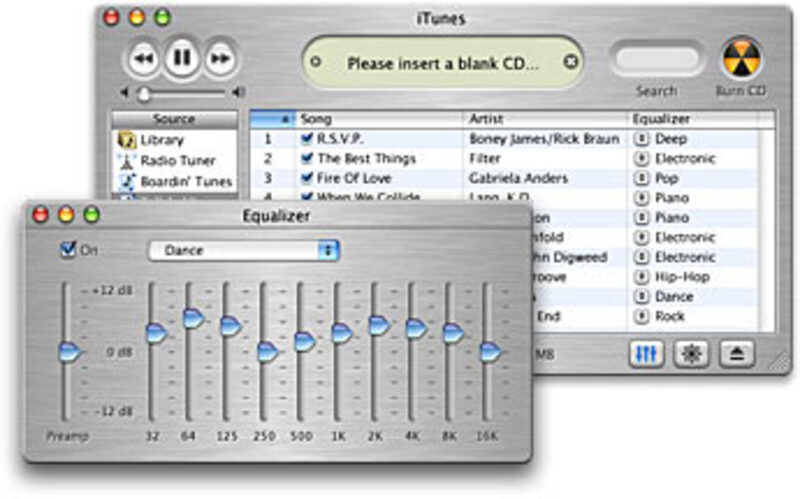The image size is (800, 499).
Task: Click the 1K band slider knob
Action: click(x=342, y=333)
